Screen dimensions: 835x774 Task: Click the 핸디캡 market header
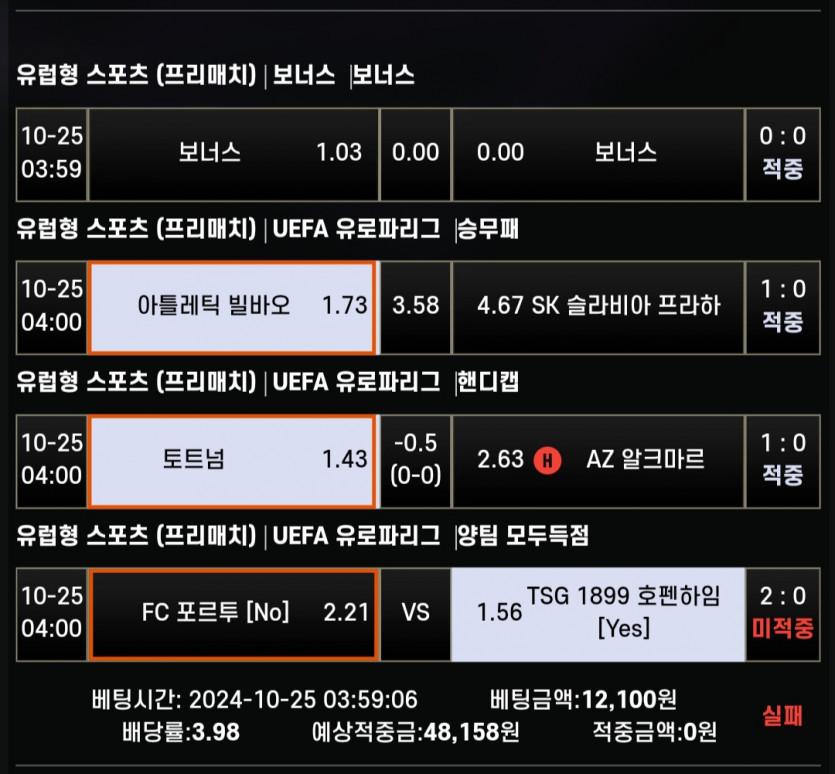coord(487,382)
